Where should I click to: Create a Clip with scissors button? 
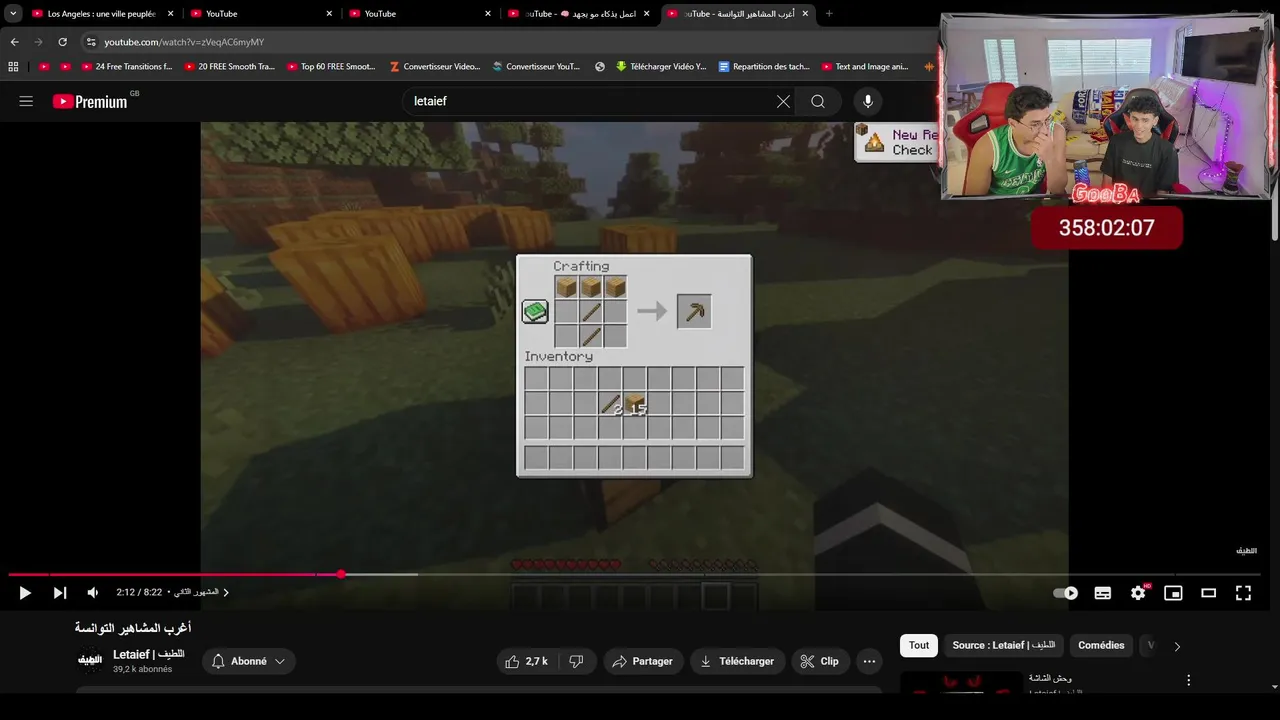pos(820,661)
